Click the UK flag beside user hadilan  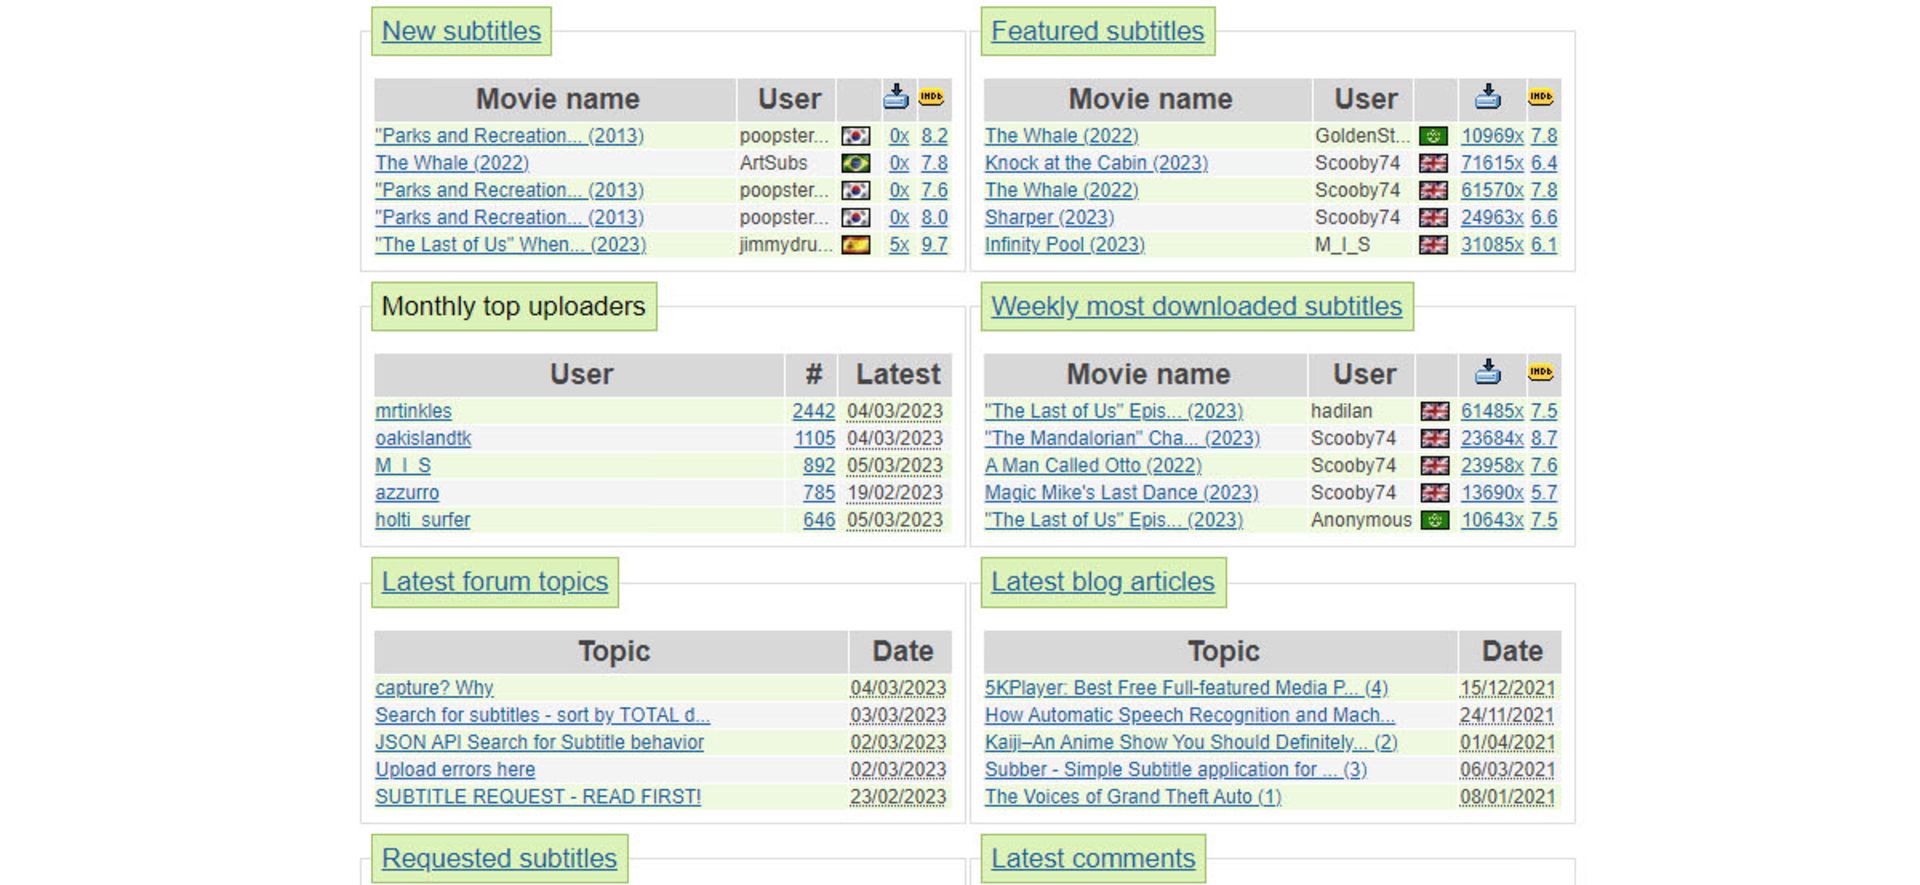[1434, 411]
